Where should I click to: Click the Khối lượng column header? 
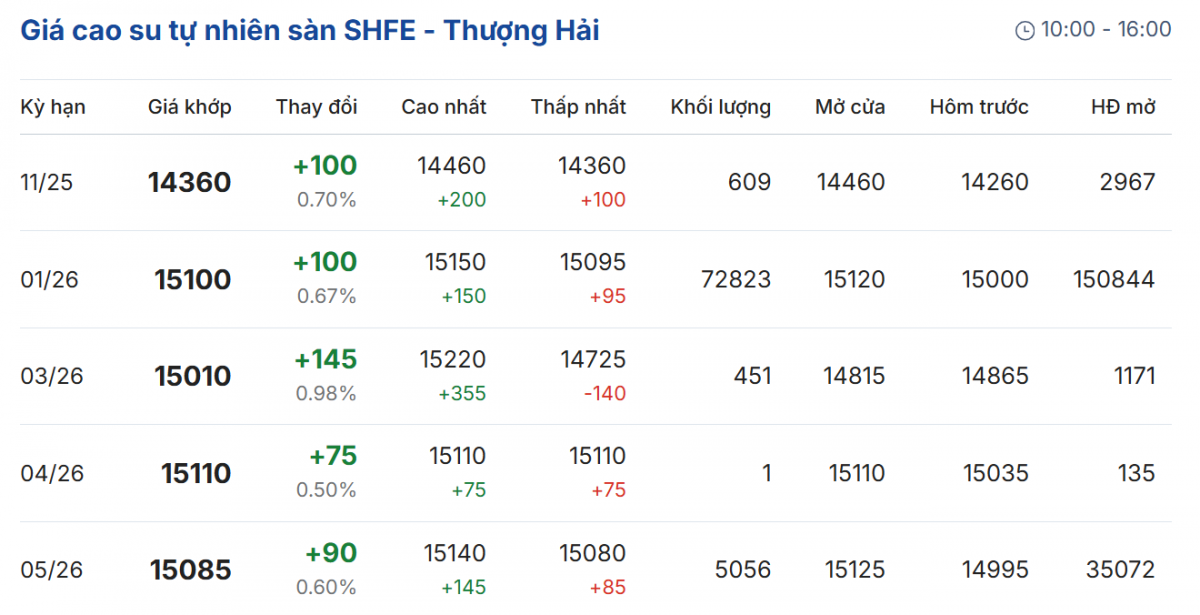click(721, 107)
